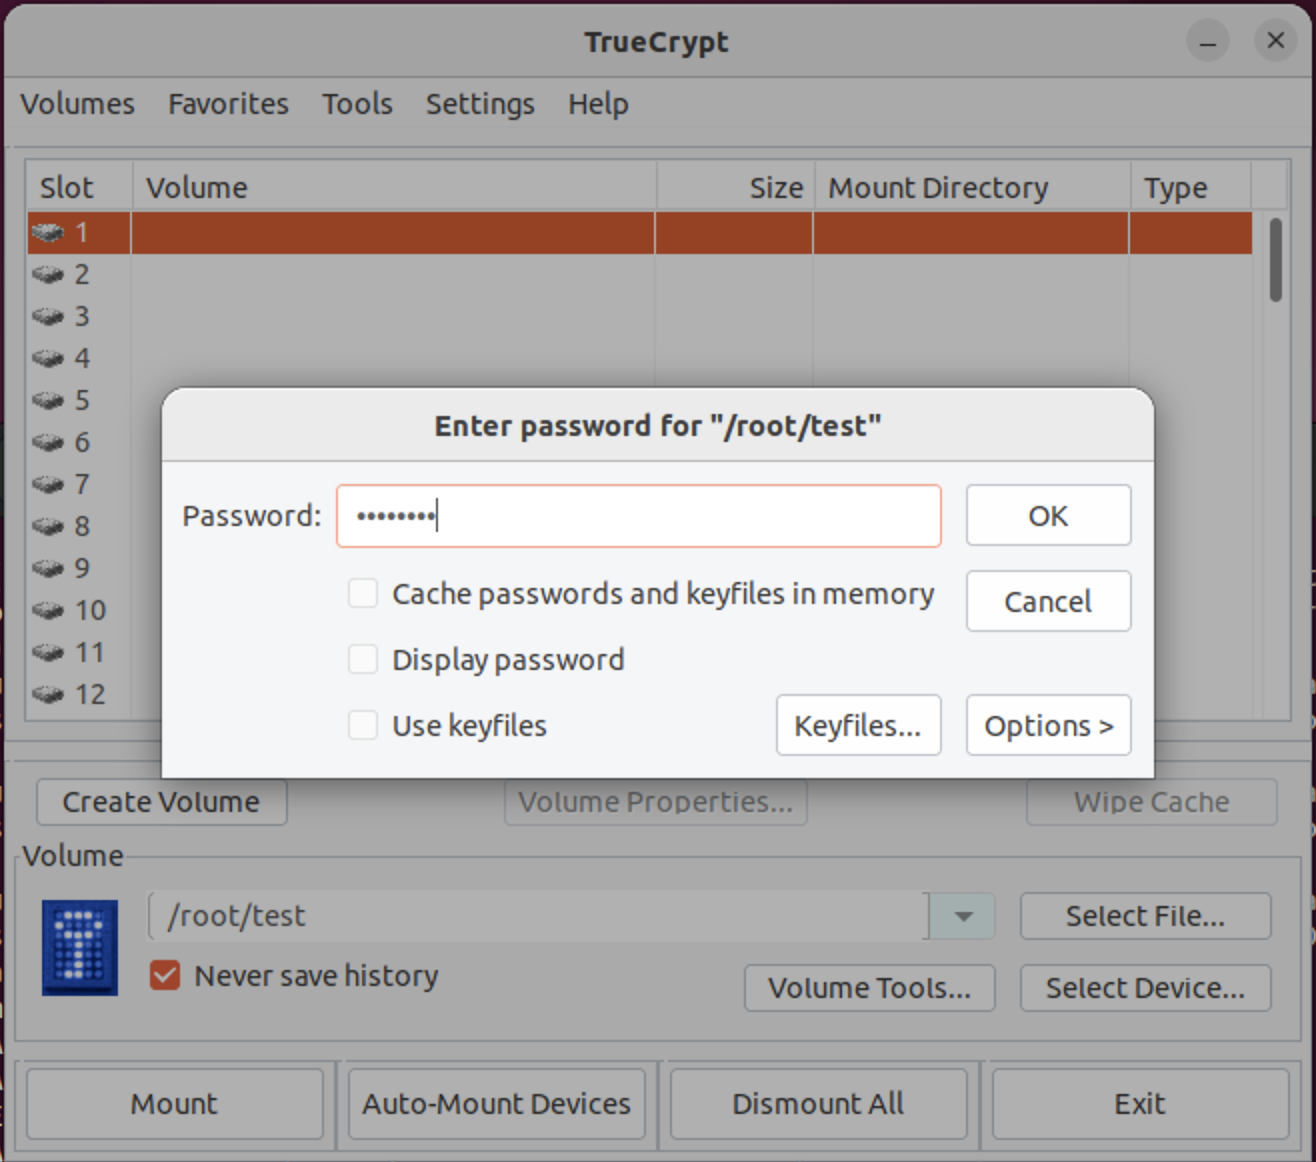Expand the Options > section in password dialog
Viewport: 1316px width, 1162px height.
1048,725
